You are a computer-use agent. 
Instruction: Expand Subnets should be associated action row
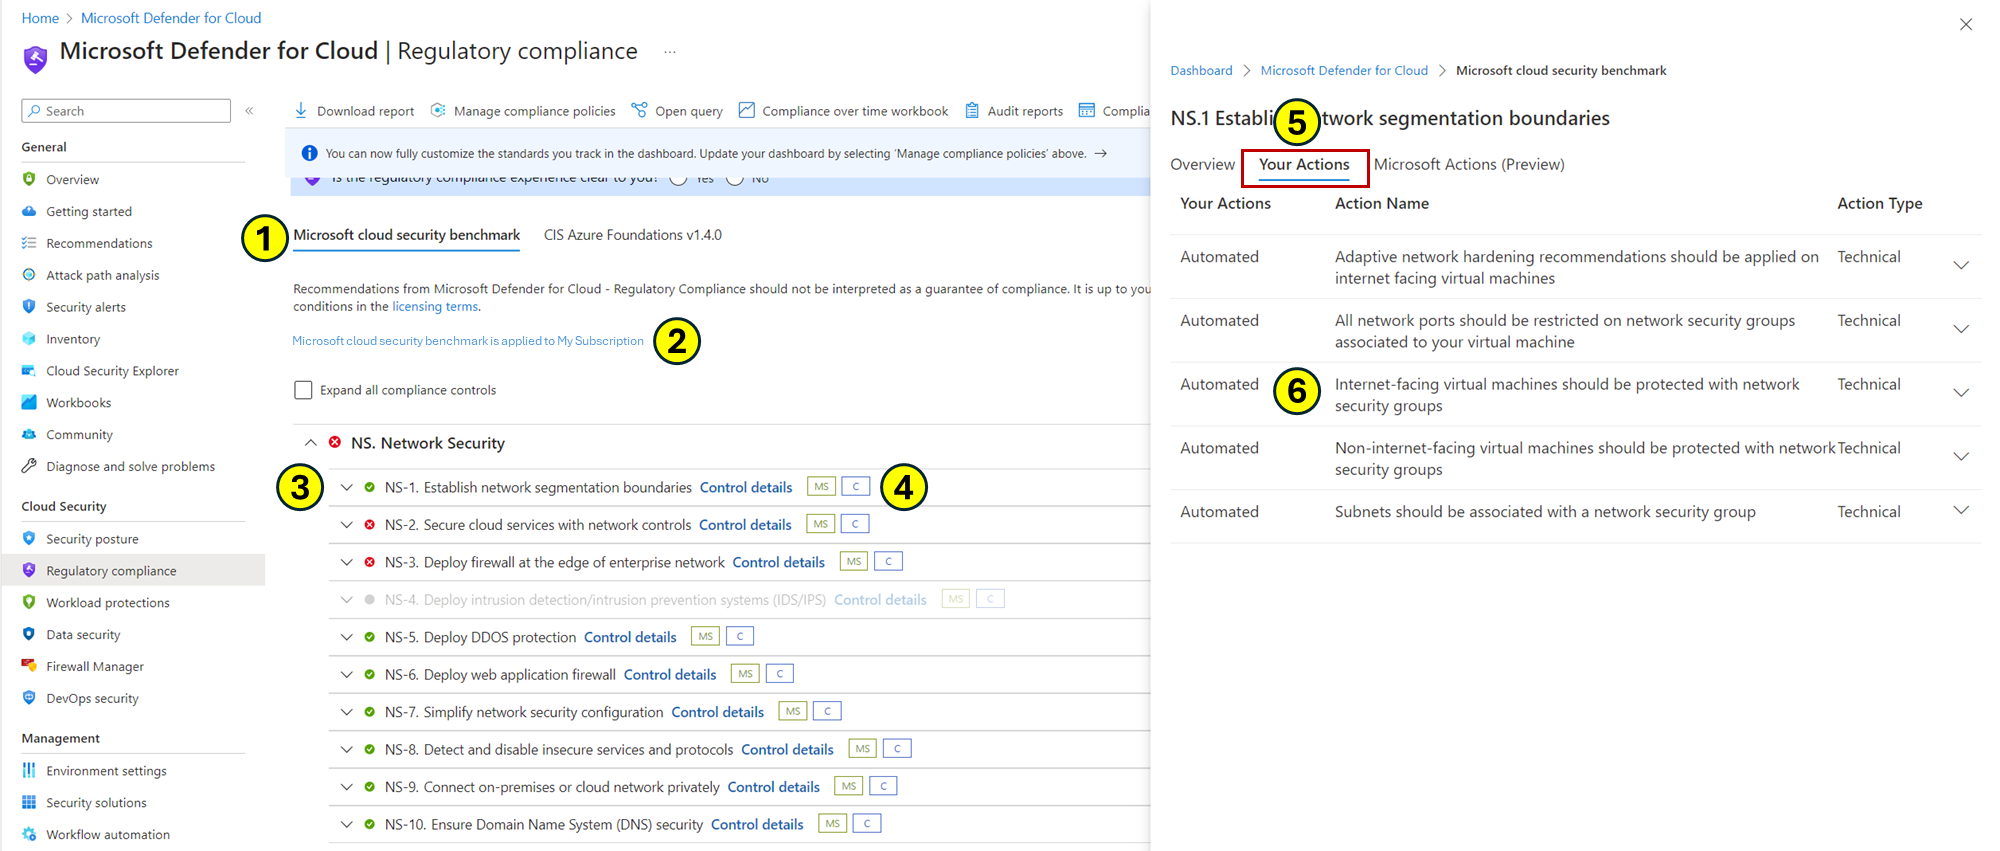pyautogui.click(x=1961, y=510)
